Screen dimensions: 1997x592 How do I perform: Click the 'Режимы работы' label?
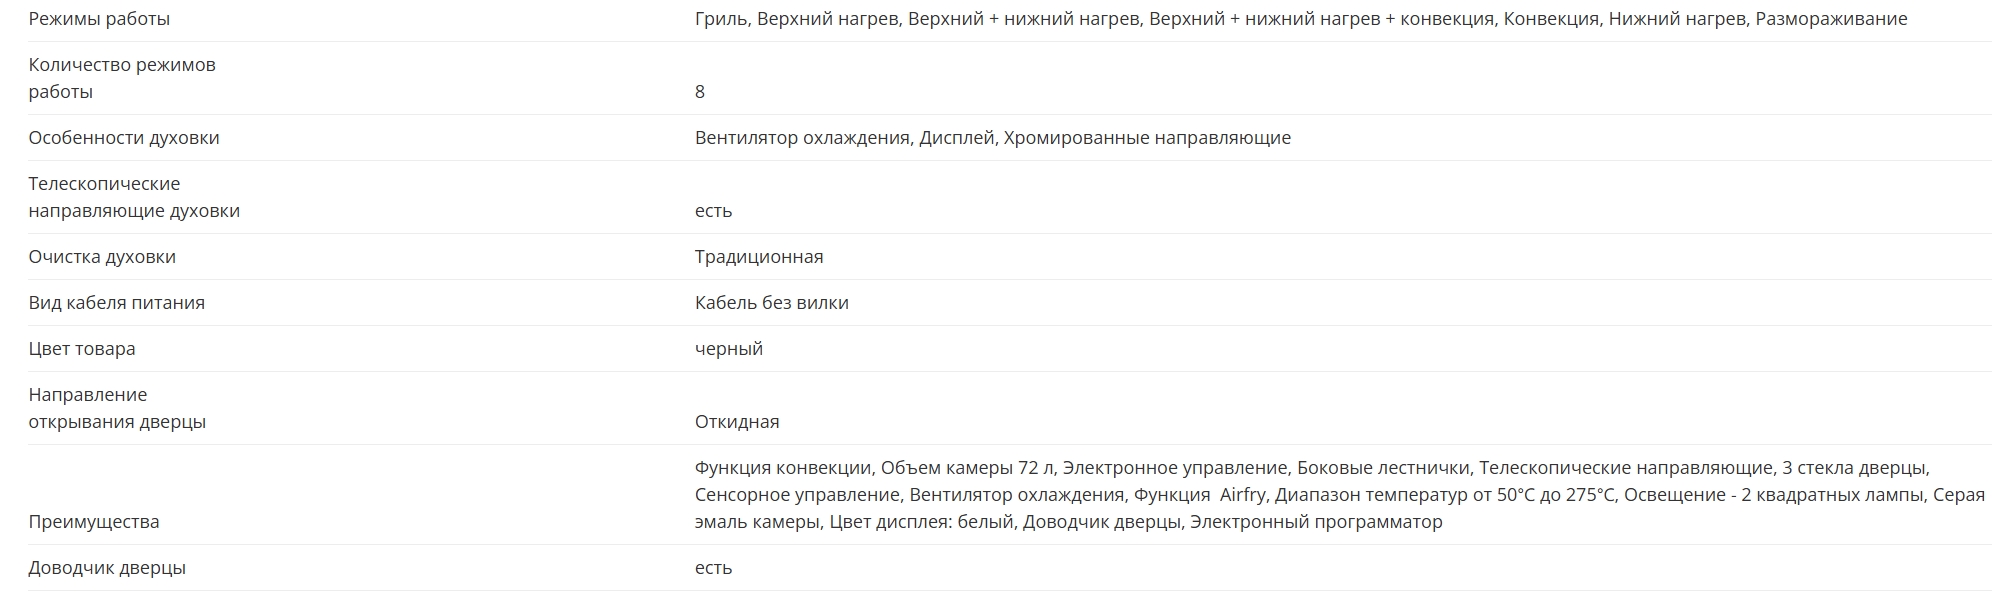[x=99, y=19]
